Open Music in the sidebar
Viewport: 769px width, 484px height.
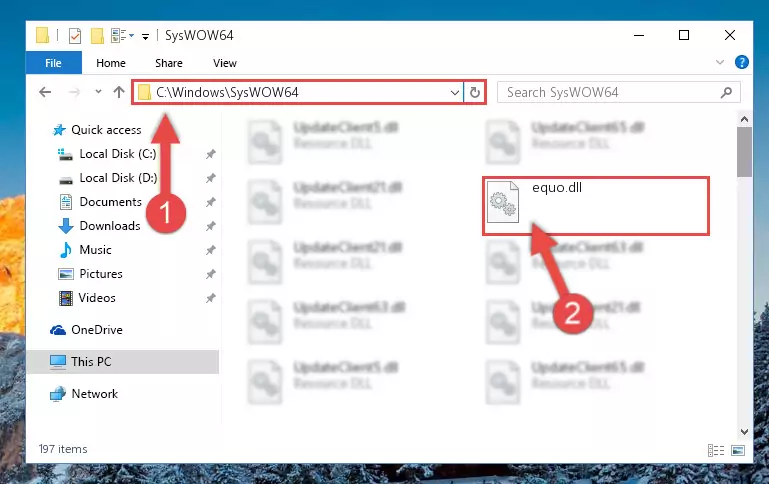tap(95, 250)
